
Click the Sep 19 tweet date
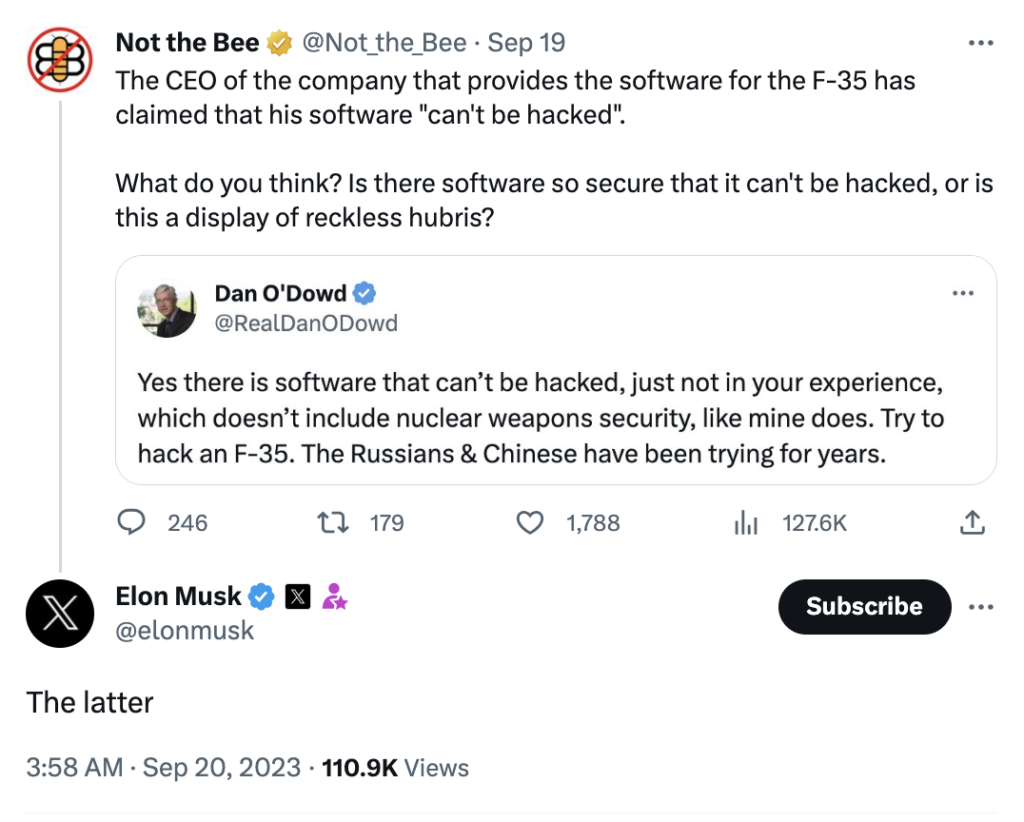click(x=526, y=43)
